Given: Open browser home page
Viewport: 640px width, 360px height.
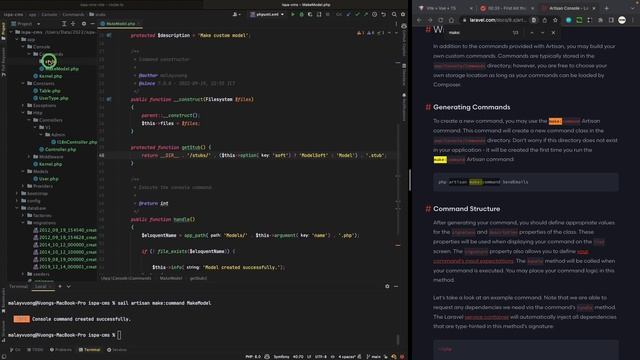Looking at the screenshot, I should [x=451, y=20].
